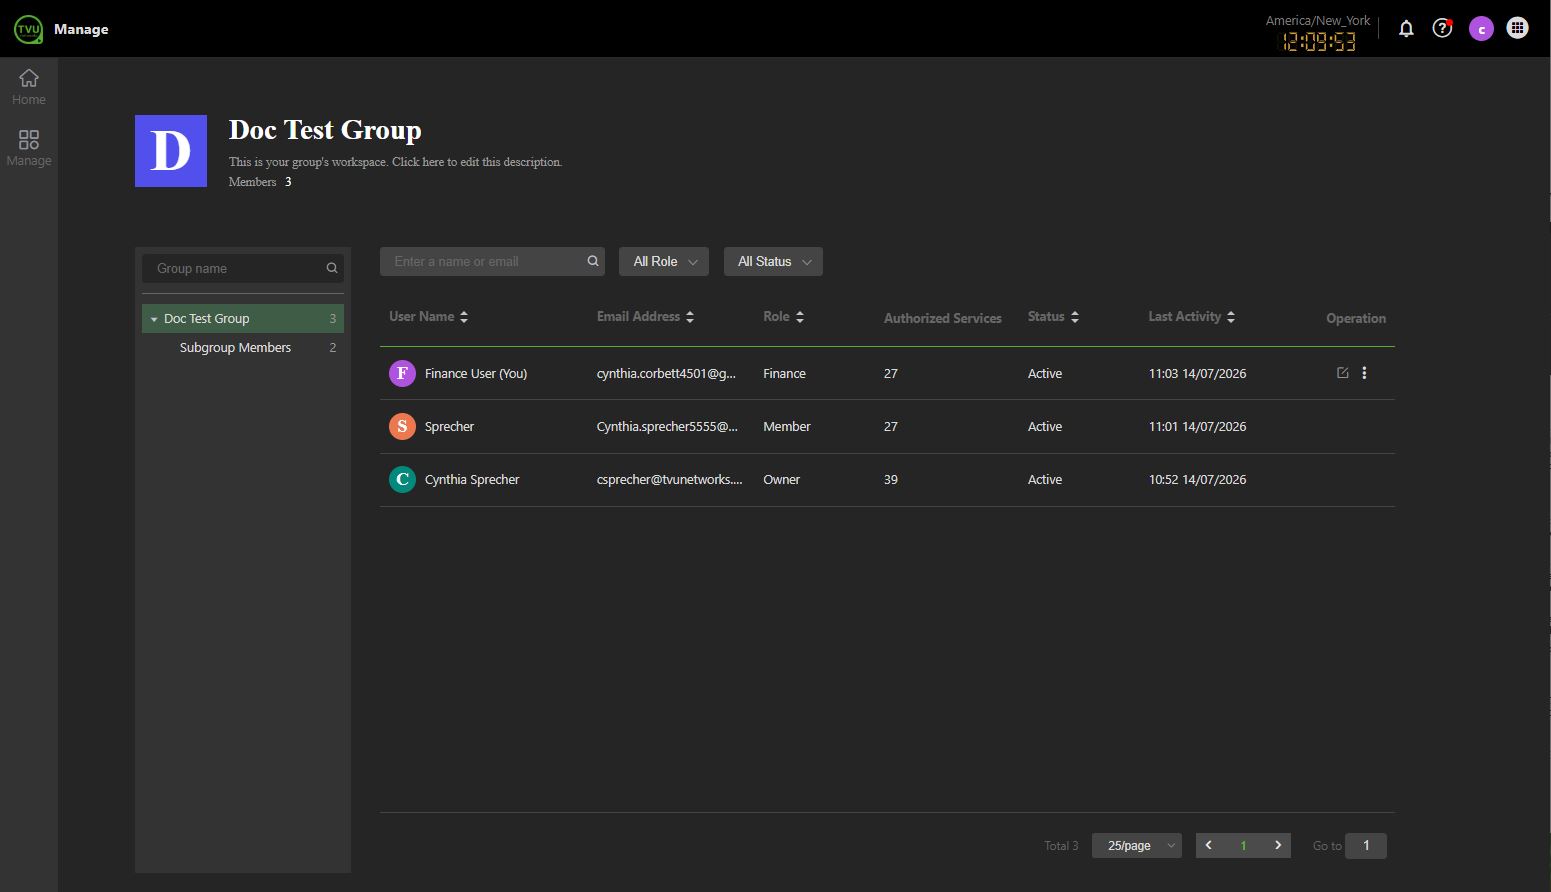The width and height of the screenshot is (1551, 892).
Task: Open the purple user account avatar
Action: (1481, 28)
